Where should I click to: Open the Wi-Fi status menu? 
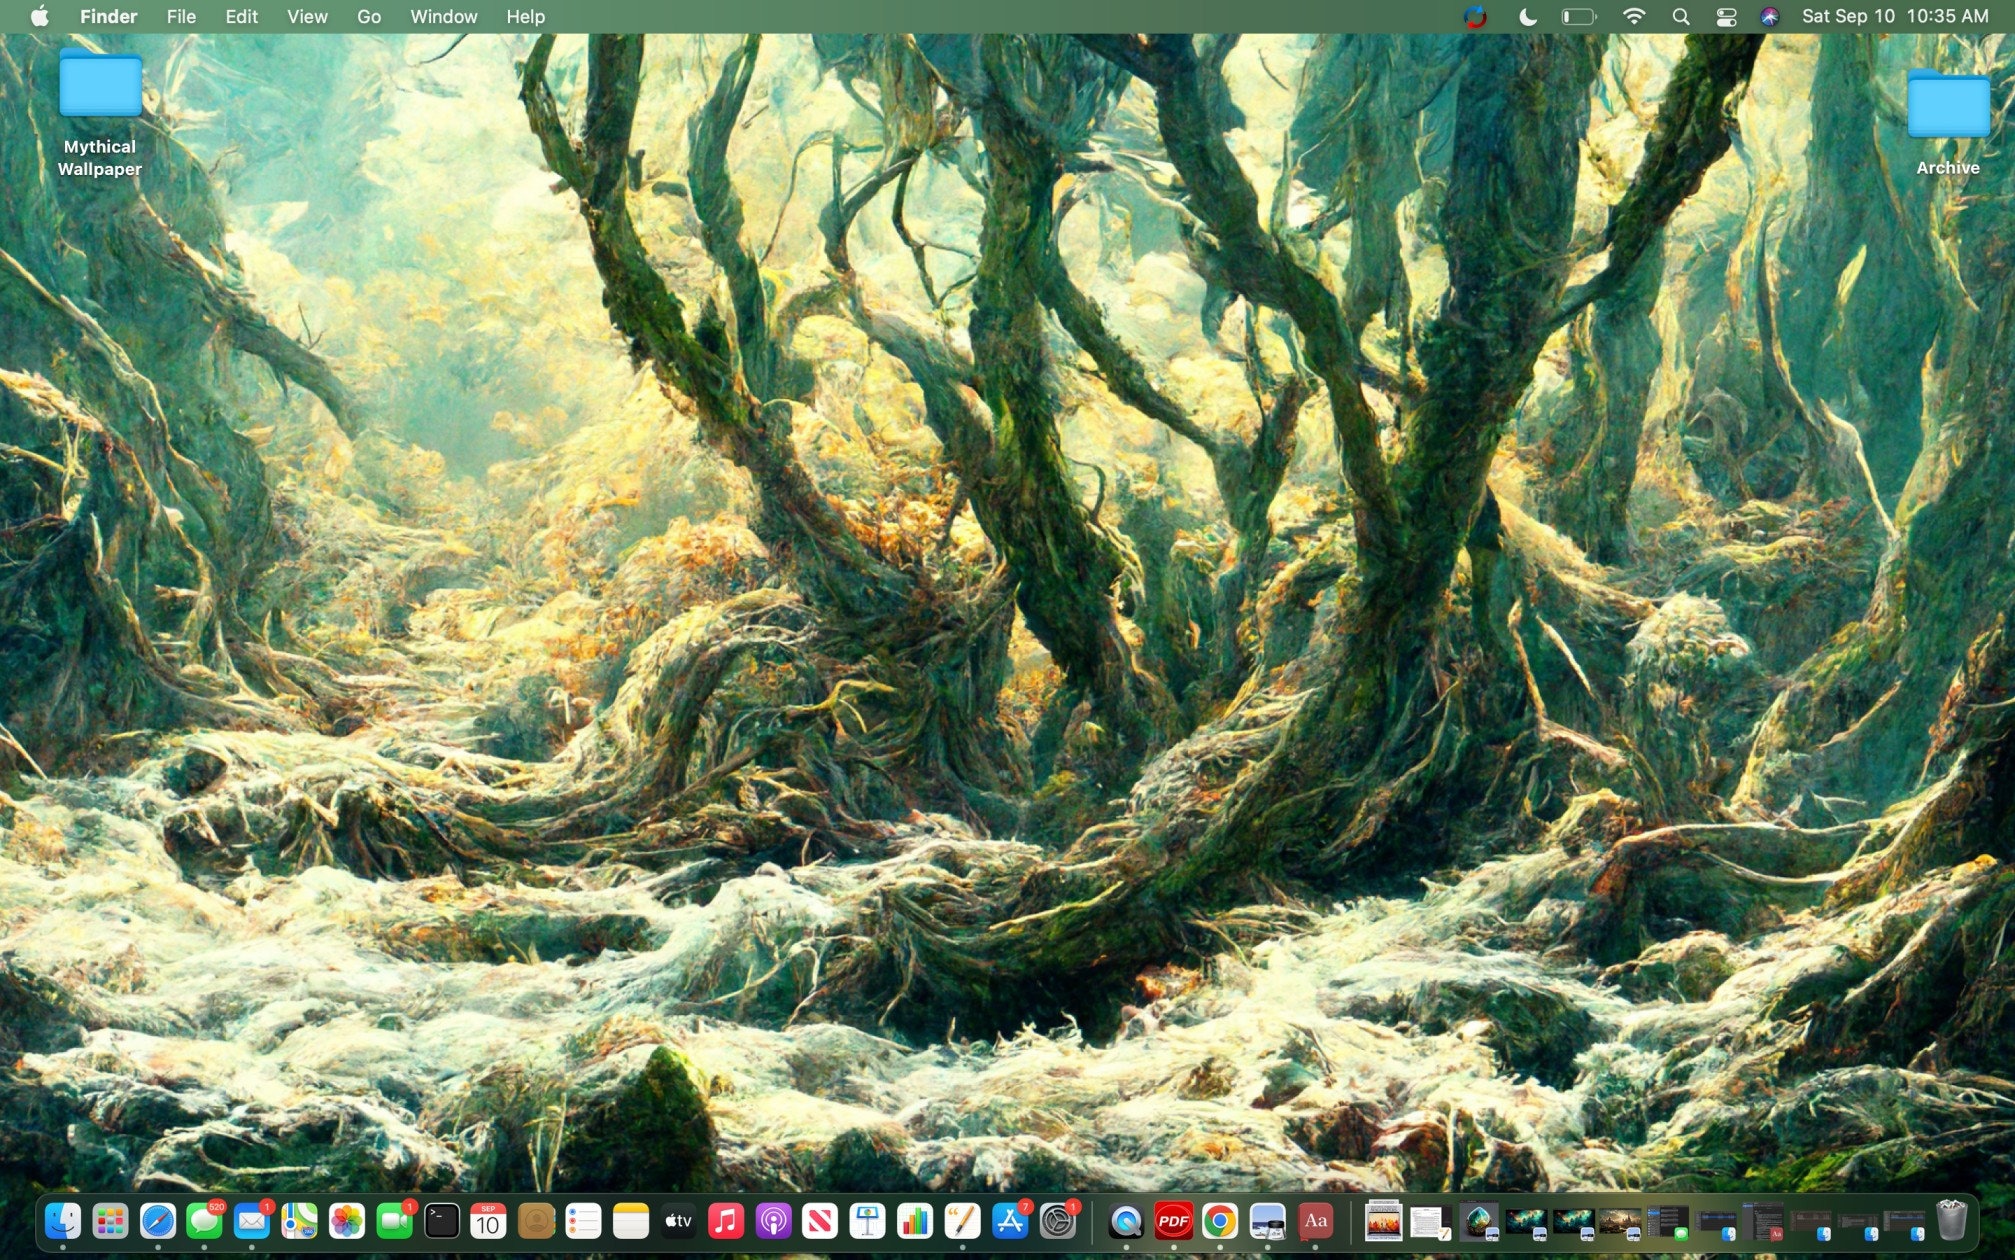(x=1635, y=16)
